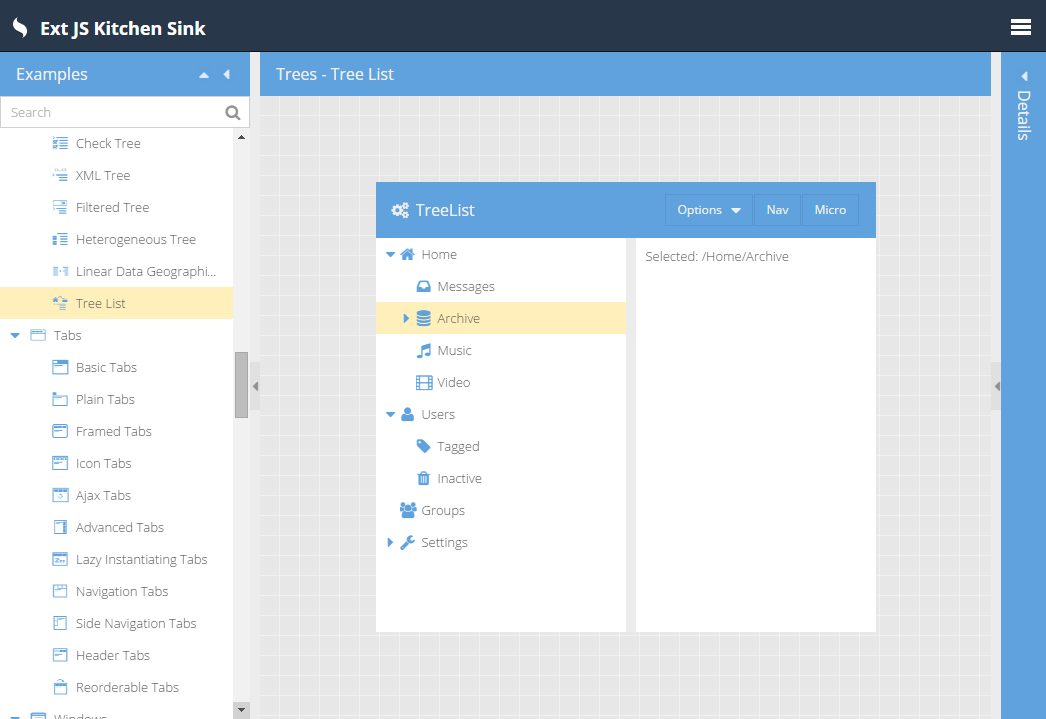Toggle the Micro mode button
The image size is (1046, 719).
click(830, 210)
